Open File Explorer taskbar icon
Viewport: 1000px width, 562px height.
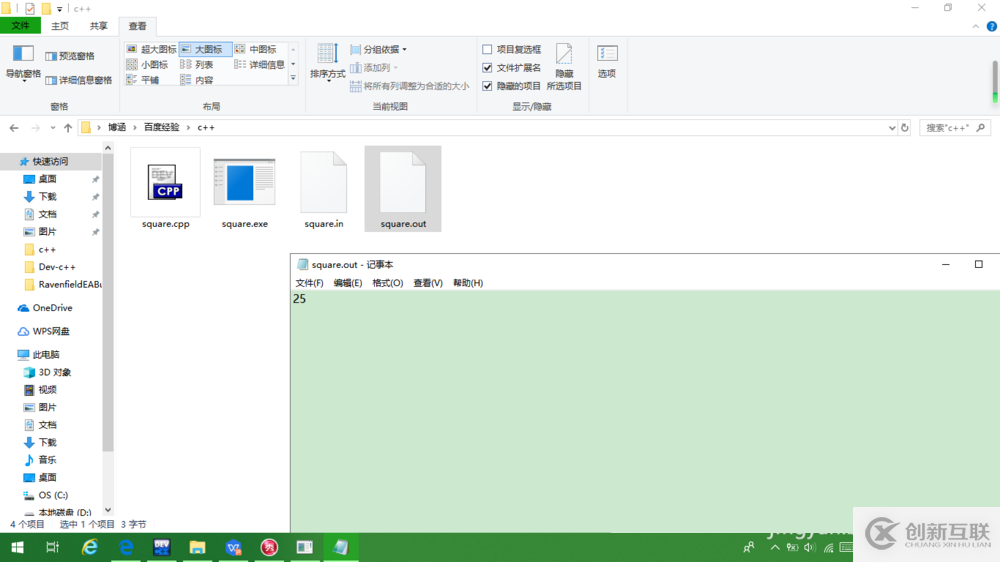click(x=197, y=547)
